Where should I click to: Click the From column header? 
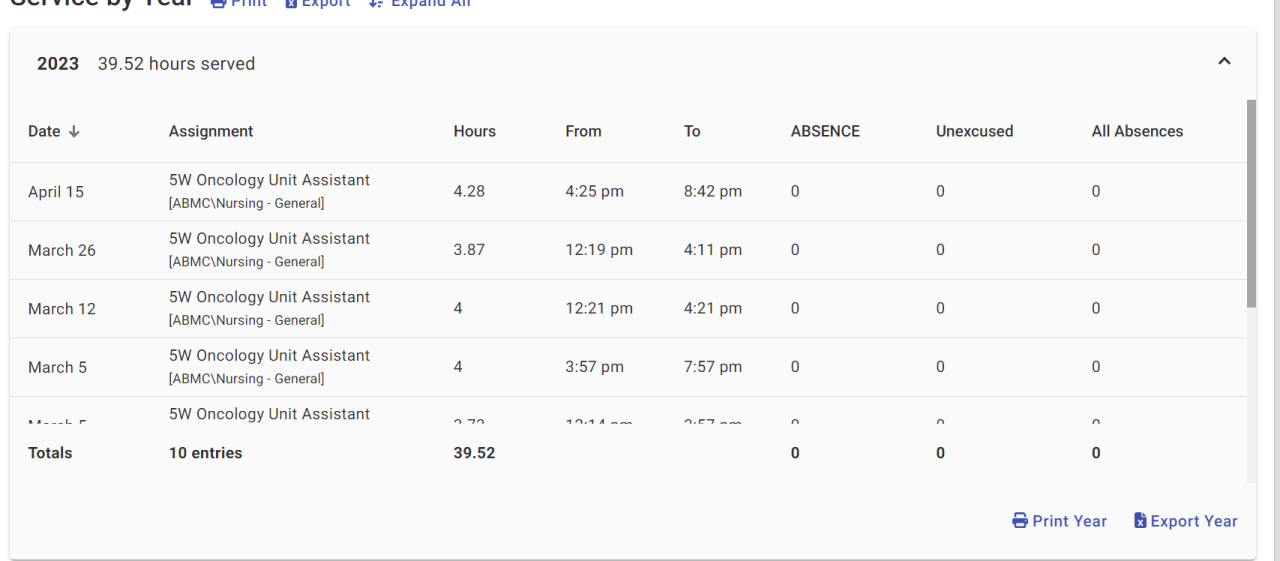[583, 131]
